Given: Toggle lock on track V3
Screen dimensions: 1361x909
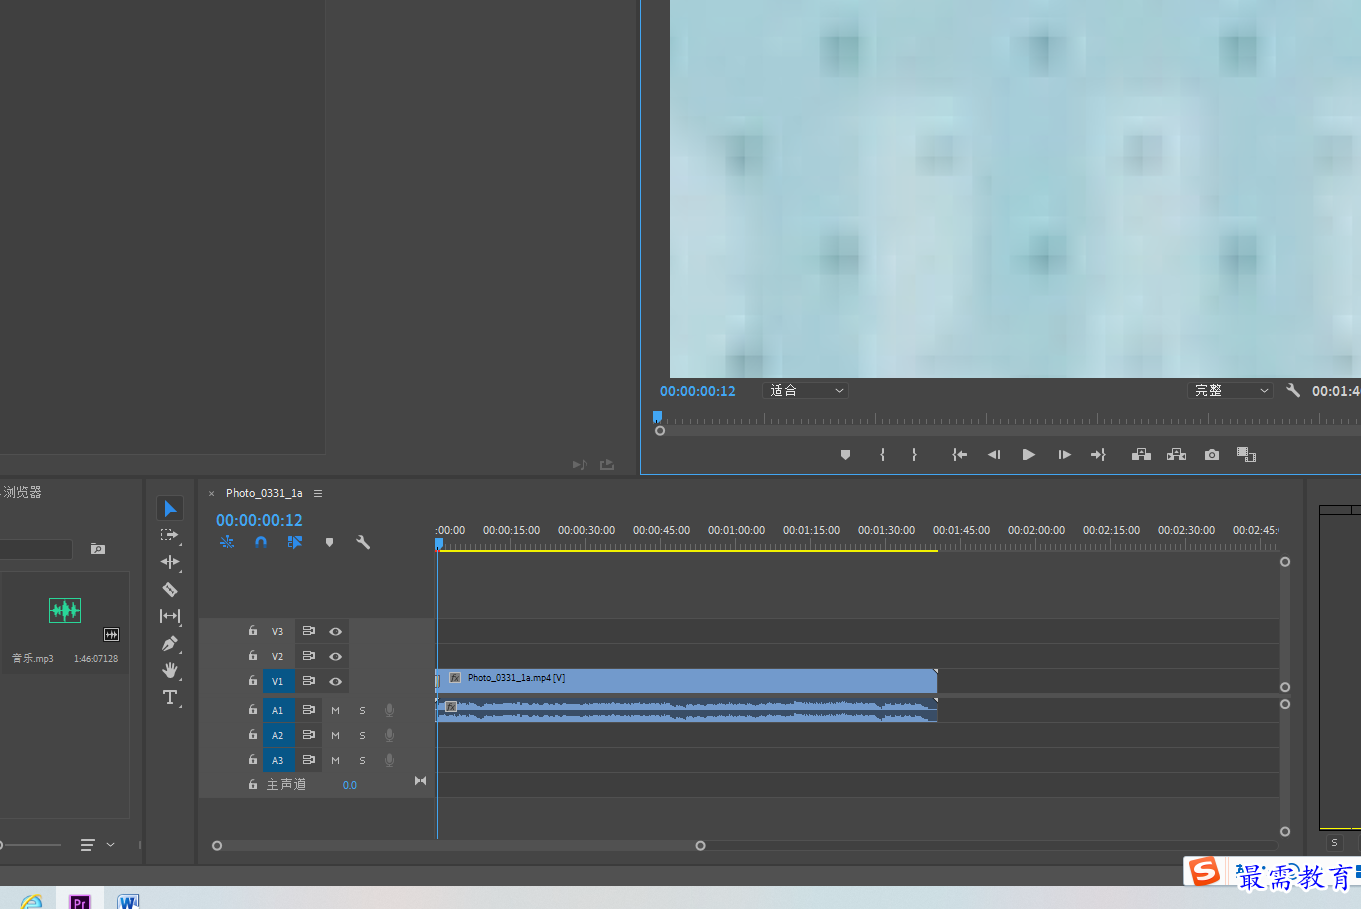Looking at the screenshot, I should 253,631.
